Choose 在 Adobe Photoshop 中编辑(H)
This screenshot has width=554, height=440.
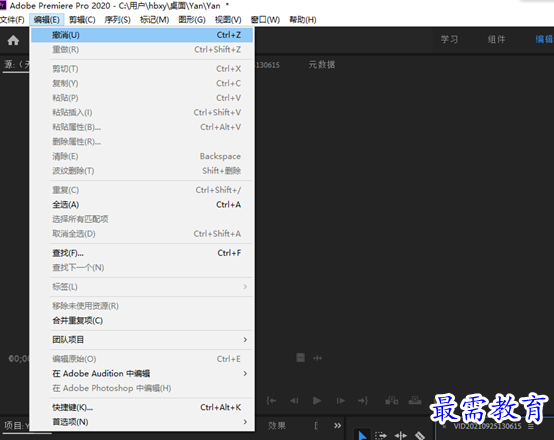tap(142, 388)
